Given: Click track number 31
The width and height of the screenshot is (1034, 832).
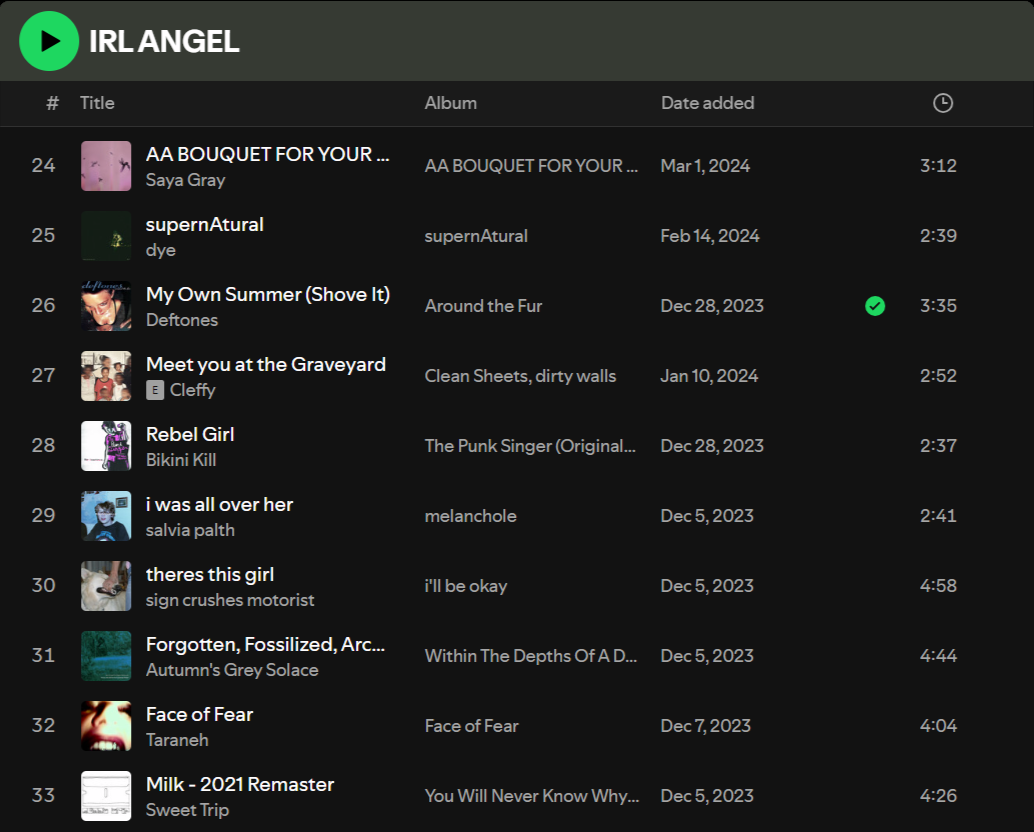Looking at the screenshot, I should click(44, 655).
